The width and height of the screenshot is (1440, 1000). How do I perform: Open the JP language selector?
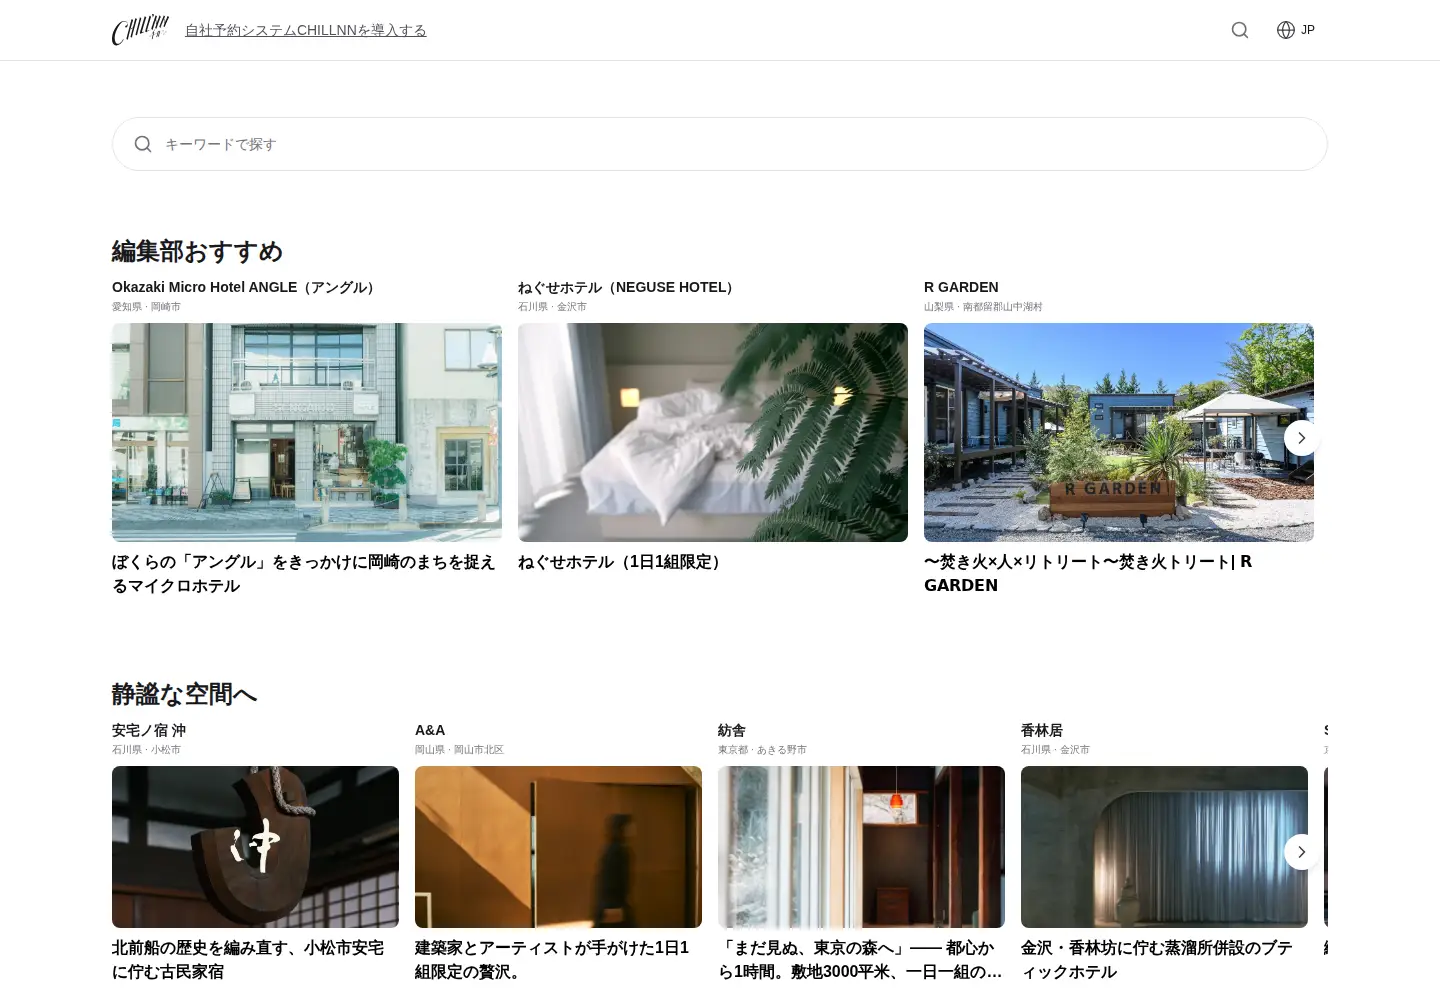1308,30
